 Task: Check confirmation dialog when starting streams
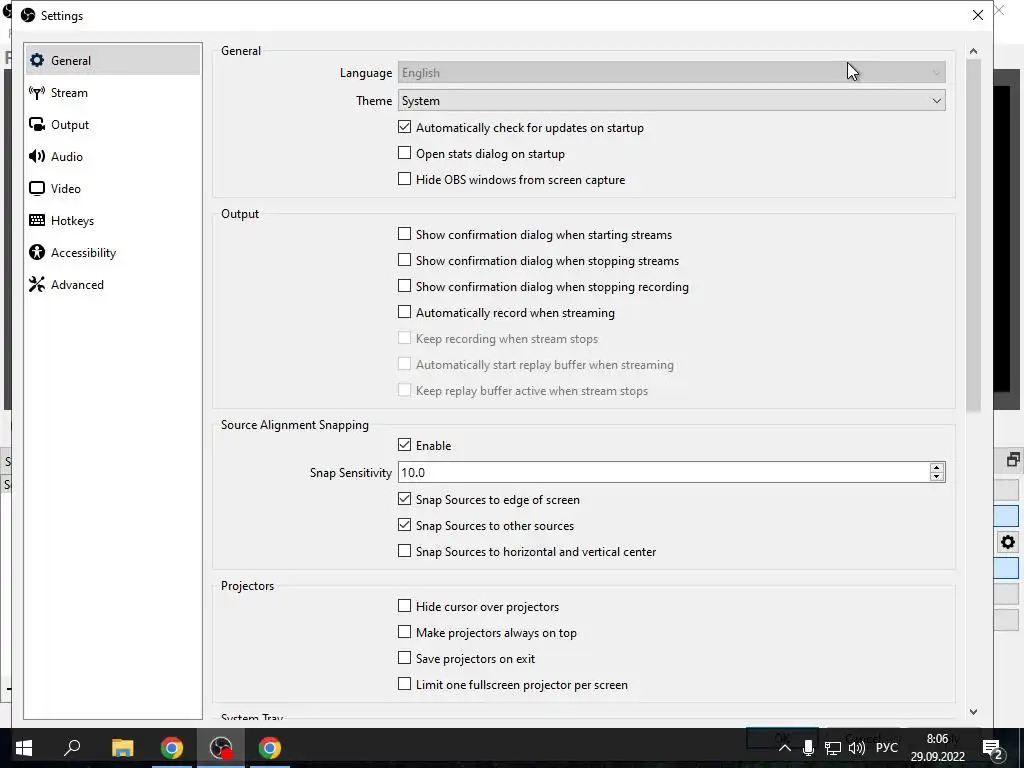[x=404, y=234]
